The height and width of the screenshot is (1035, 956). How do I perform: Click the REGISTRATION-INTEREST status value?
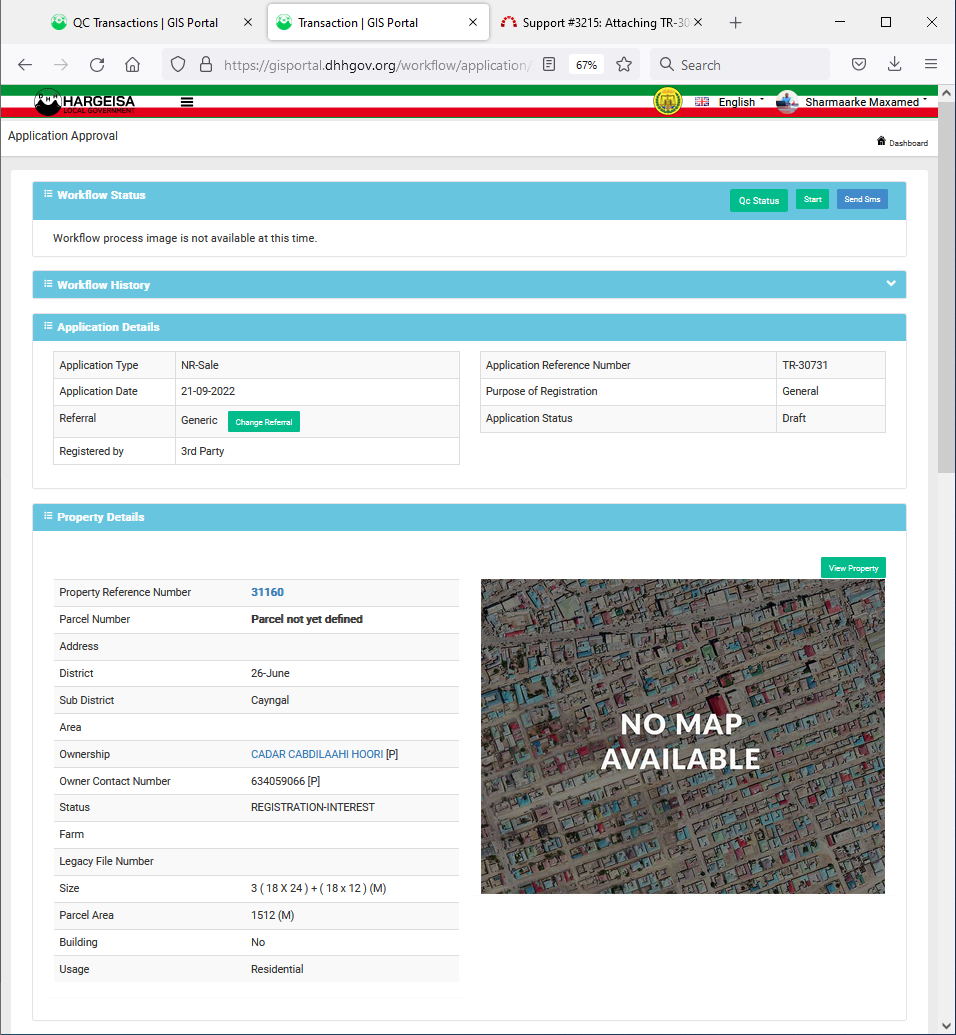coord(313,808)
